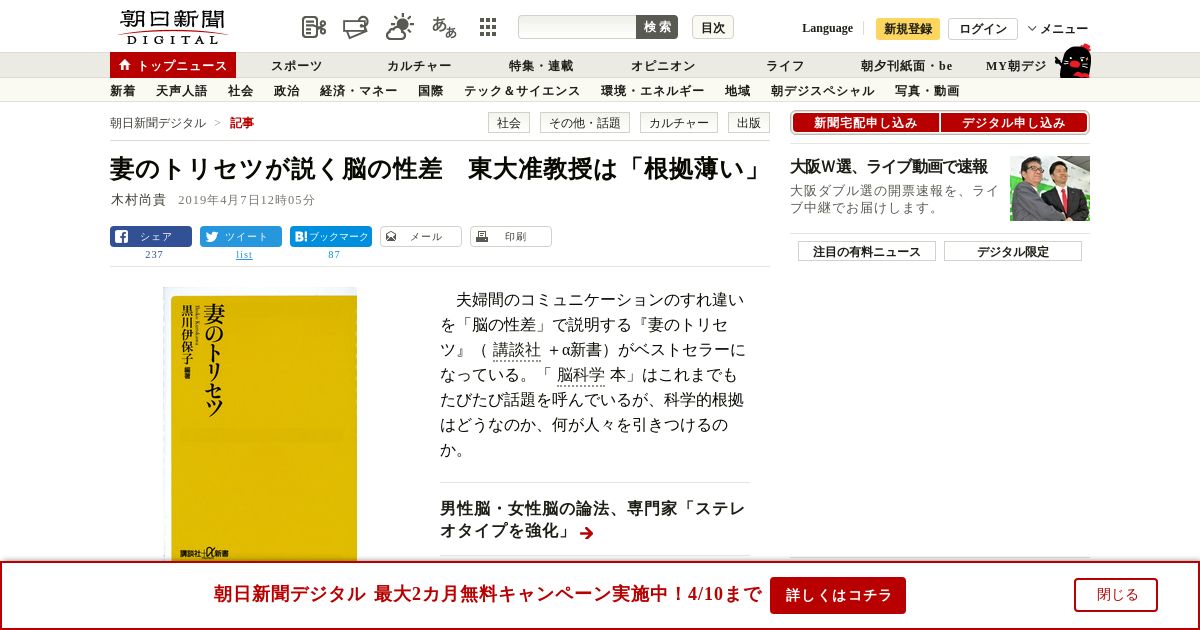Open related article 男性脳・女性脳の論法

(592, 520)
